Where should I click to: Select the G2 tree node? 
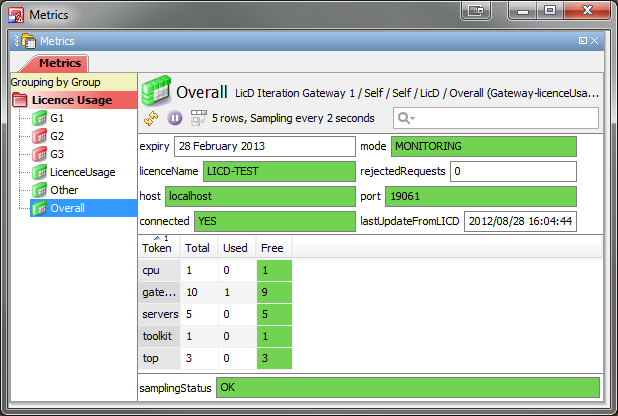pos(57,136)
